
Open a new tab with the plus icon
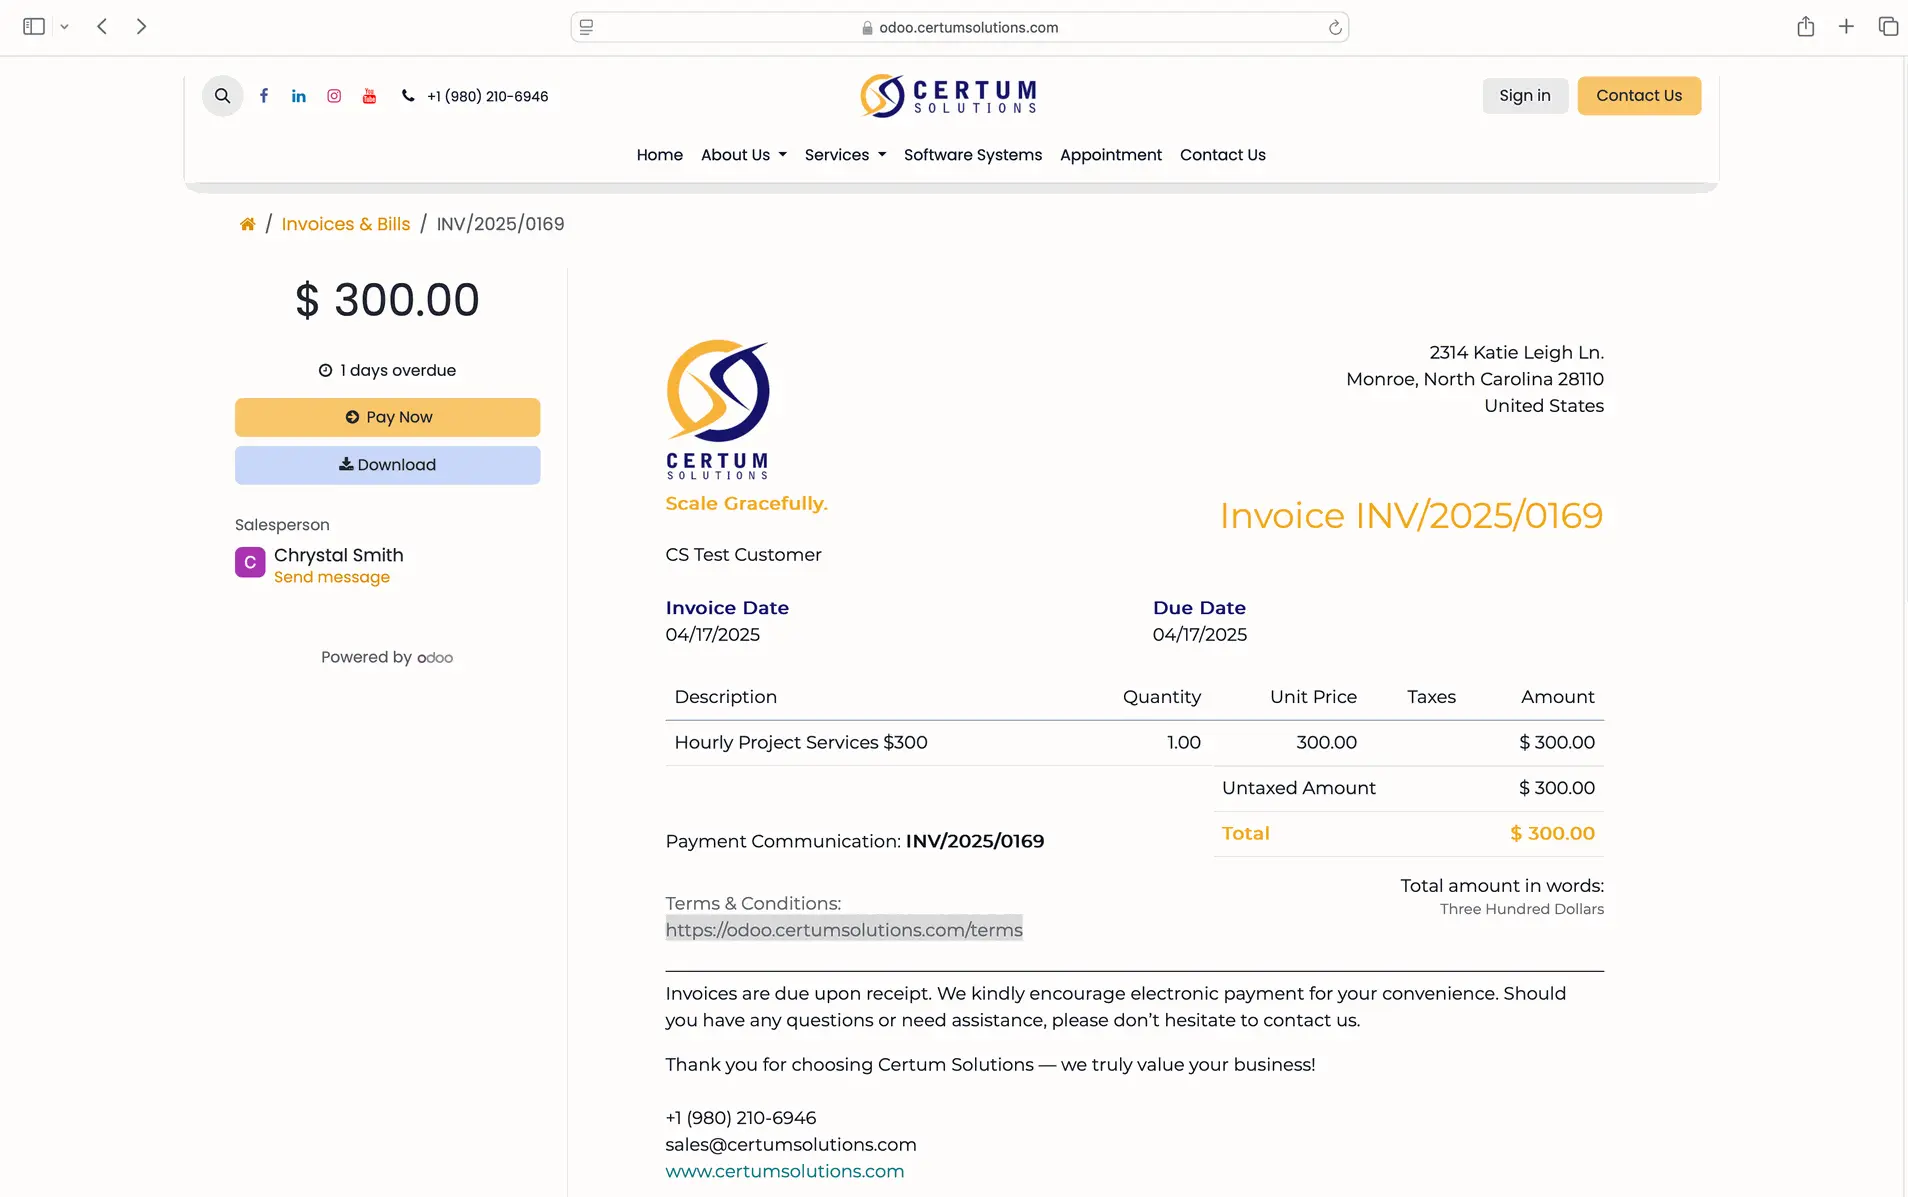(1846, 27)
